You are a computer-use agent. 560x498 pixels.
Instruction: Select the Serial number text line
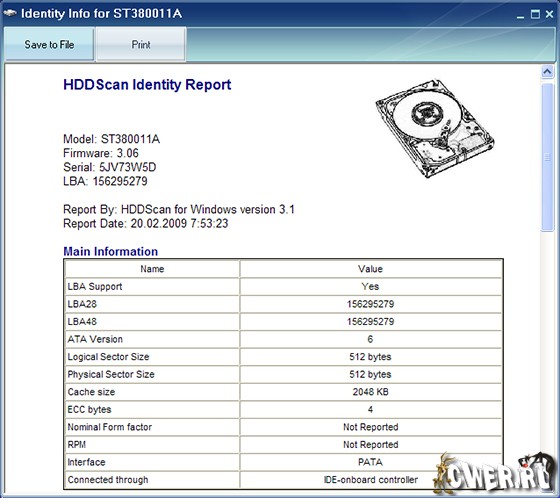coord(110,167)
